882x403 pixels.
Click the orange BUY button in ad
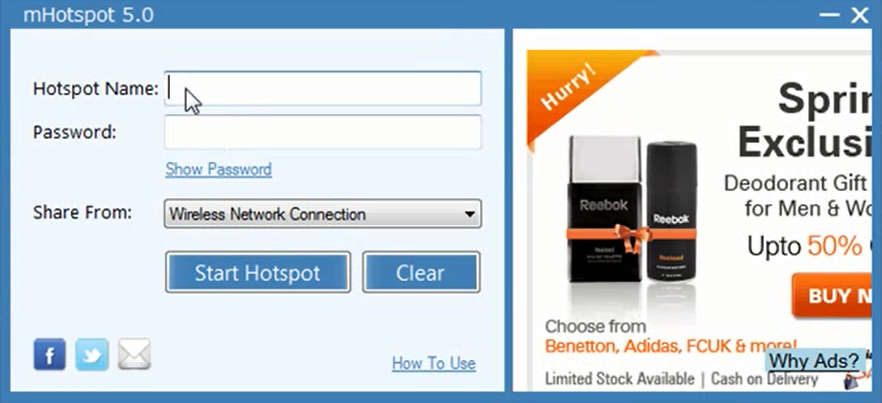[836, 295]
